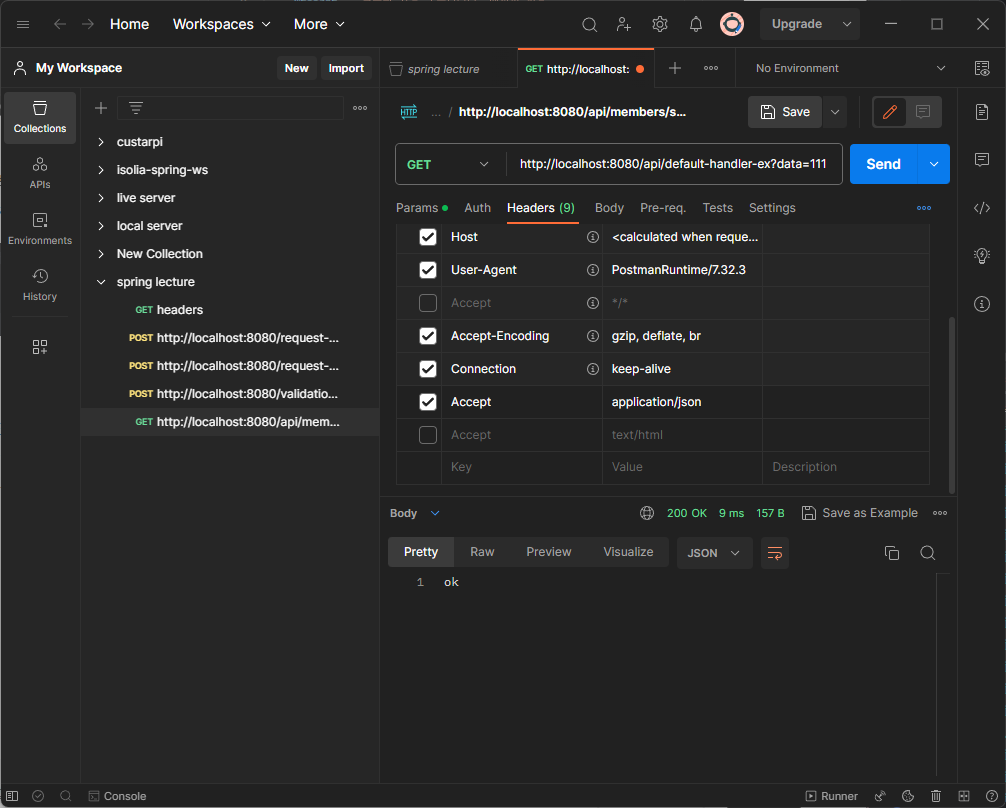Expand the live server collection
This screenshot has width=1006, height=808.
pyautogui.click(x=101, y=198)
